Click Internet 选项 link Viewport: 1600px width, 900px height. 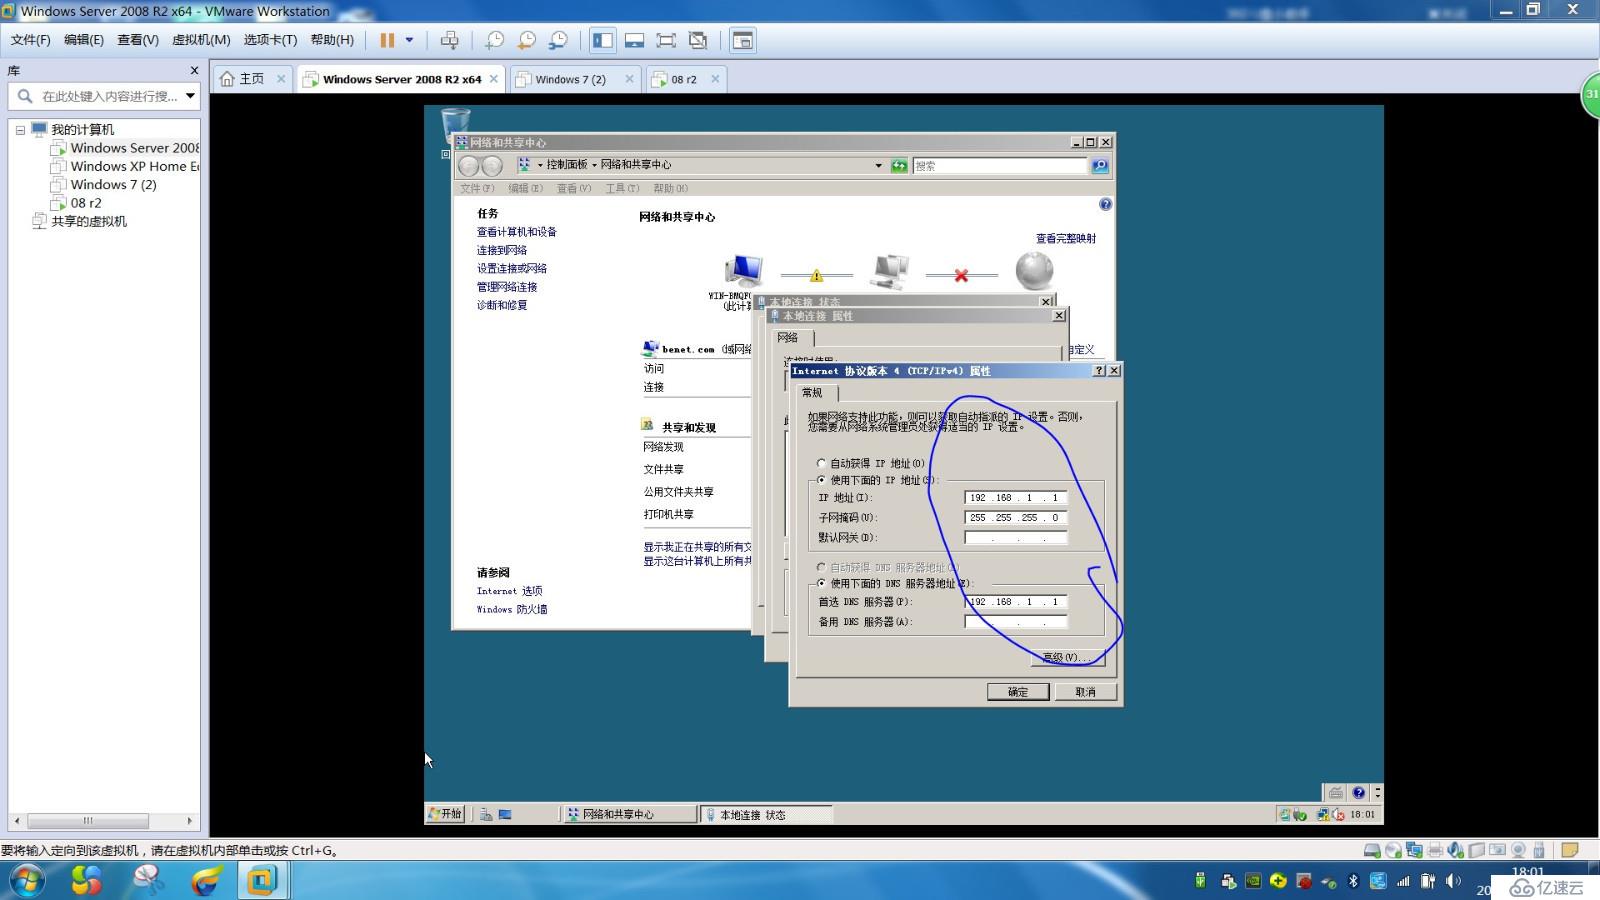point(509,591)
